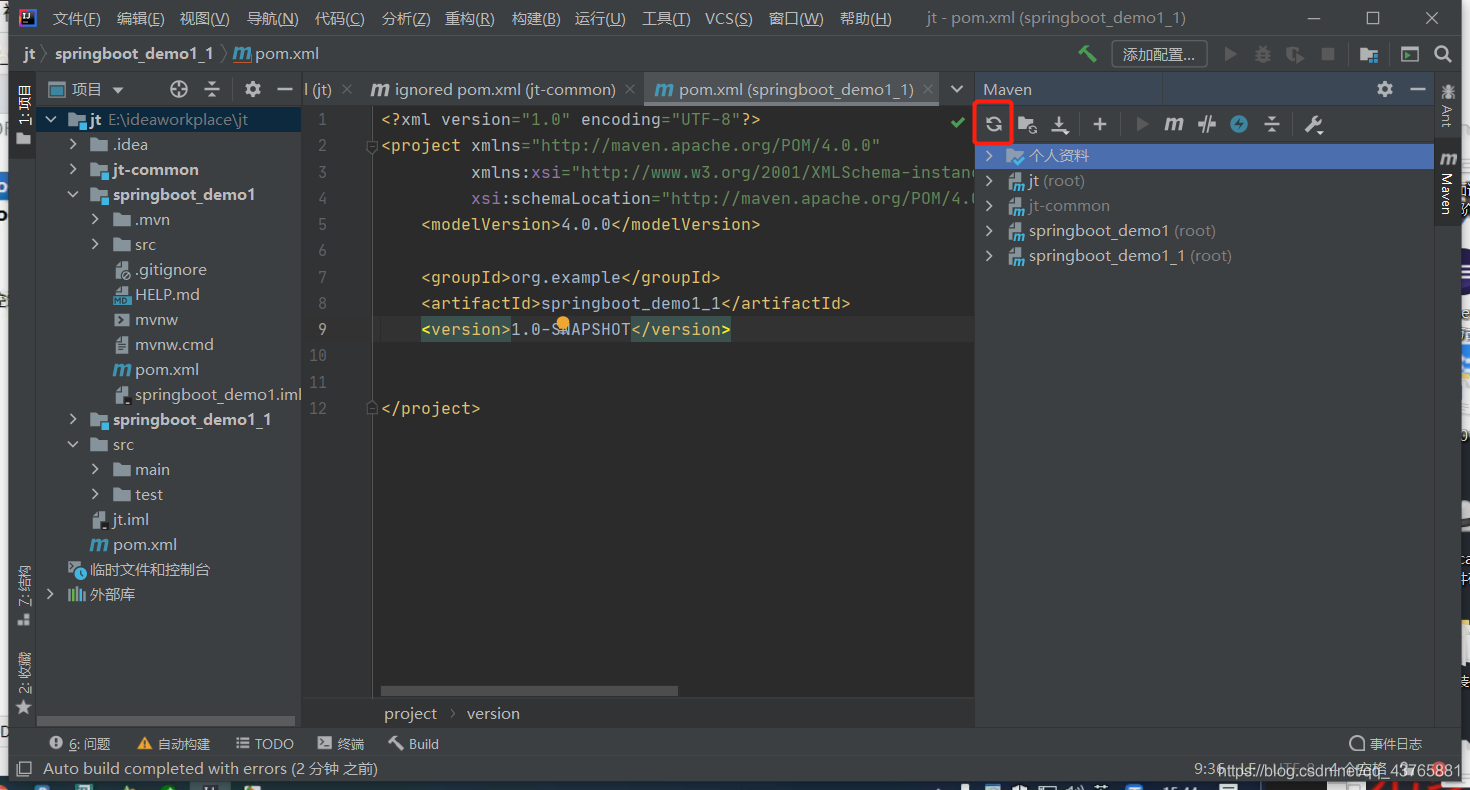The width and height of the screenshot is (1470, 790).
Task: Click the Search Everywhere magnifier icon
Action: coord(1442,54)
